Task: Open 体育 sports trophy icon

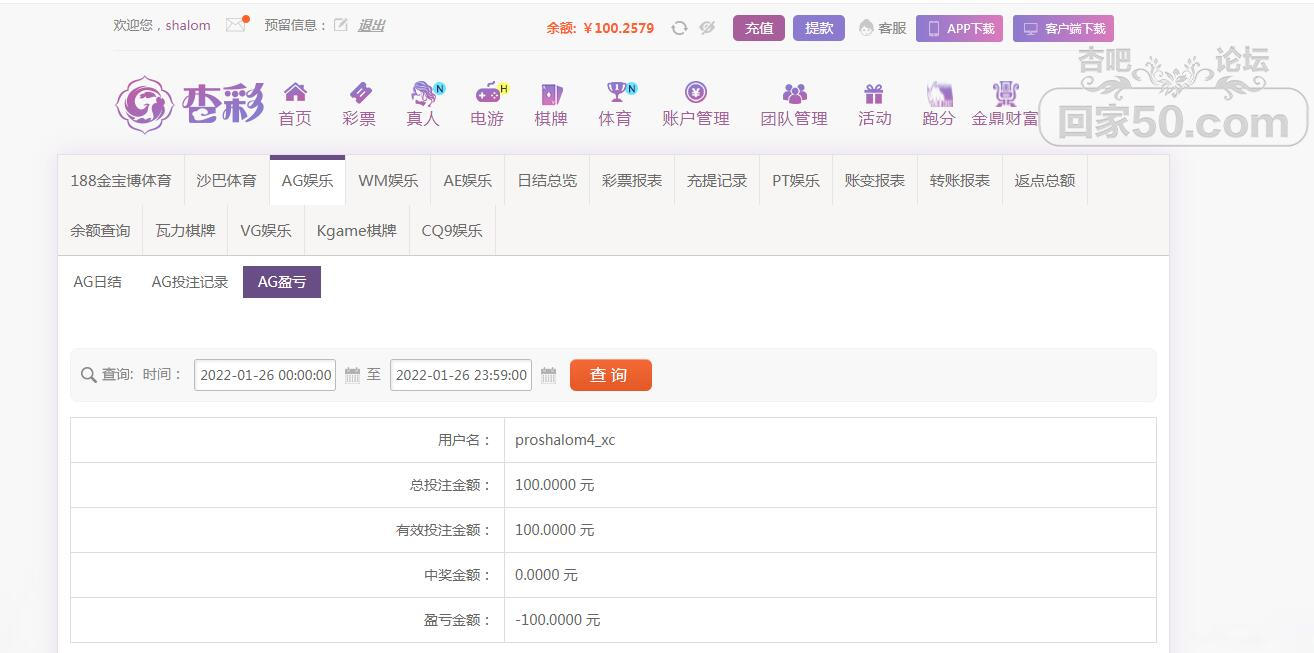Action: pos(619,93)
